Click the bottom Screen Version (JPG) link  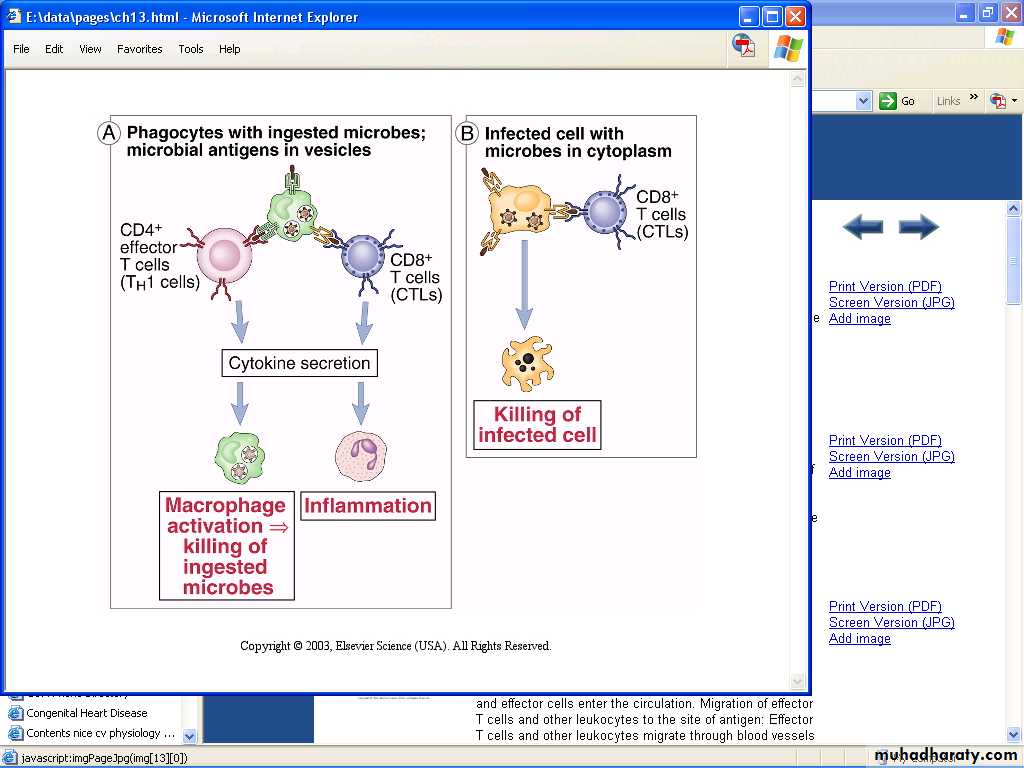pos(891,622)
